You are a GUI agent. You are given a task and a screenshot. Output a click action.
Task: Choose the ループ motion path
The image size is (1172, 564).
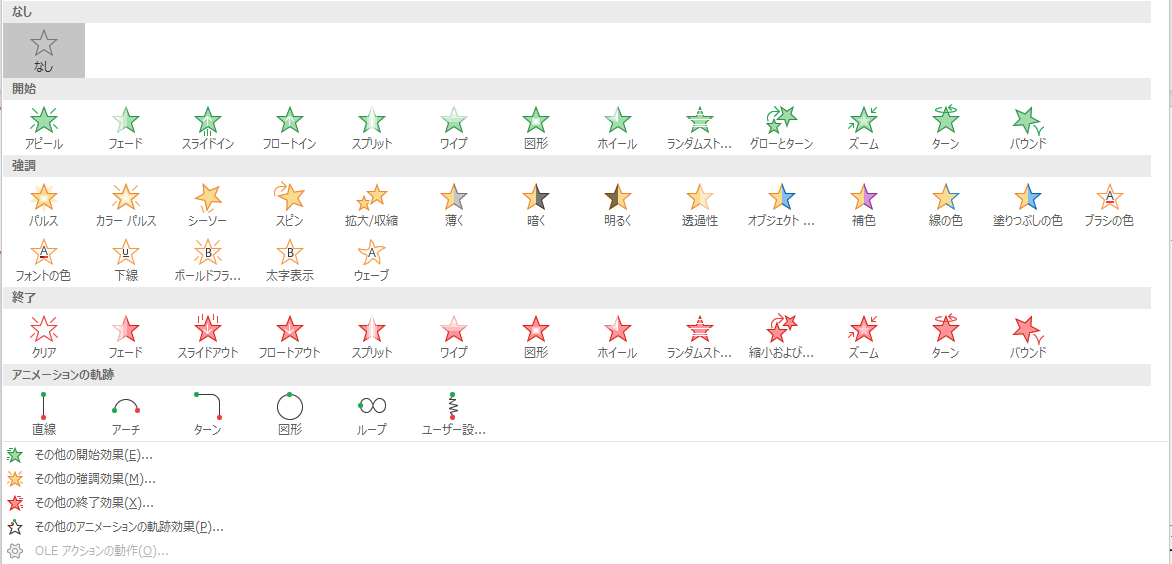[x=371, y=414]
